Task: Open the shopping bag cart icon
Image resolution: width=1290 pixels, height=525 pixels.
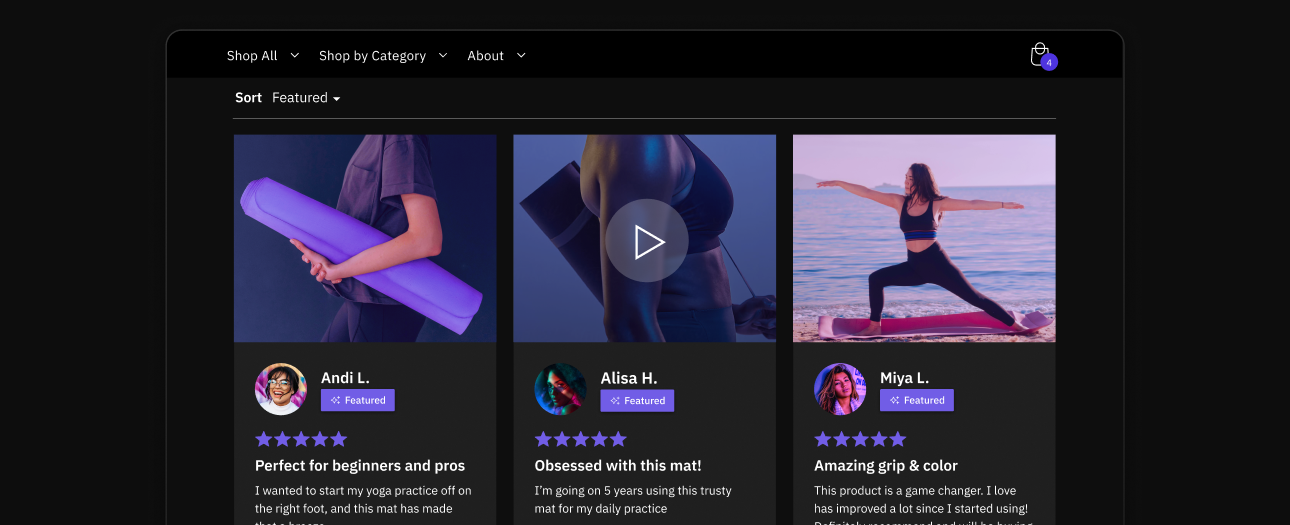Action: (1041, 55)
